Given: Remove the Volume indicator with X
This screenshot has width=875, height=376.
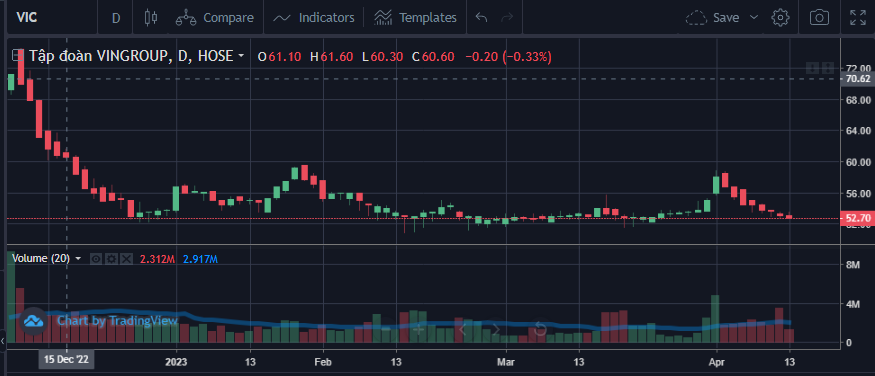Looking at the screenshot, I should [127, 259].
